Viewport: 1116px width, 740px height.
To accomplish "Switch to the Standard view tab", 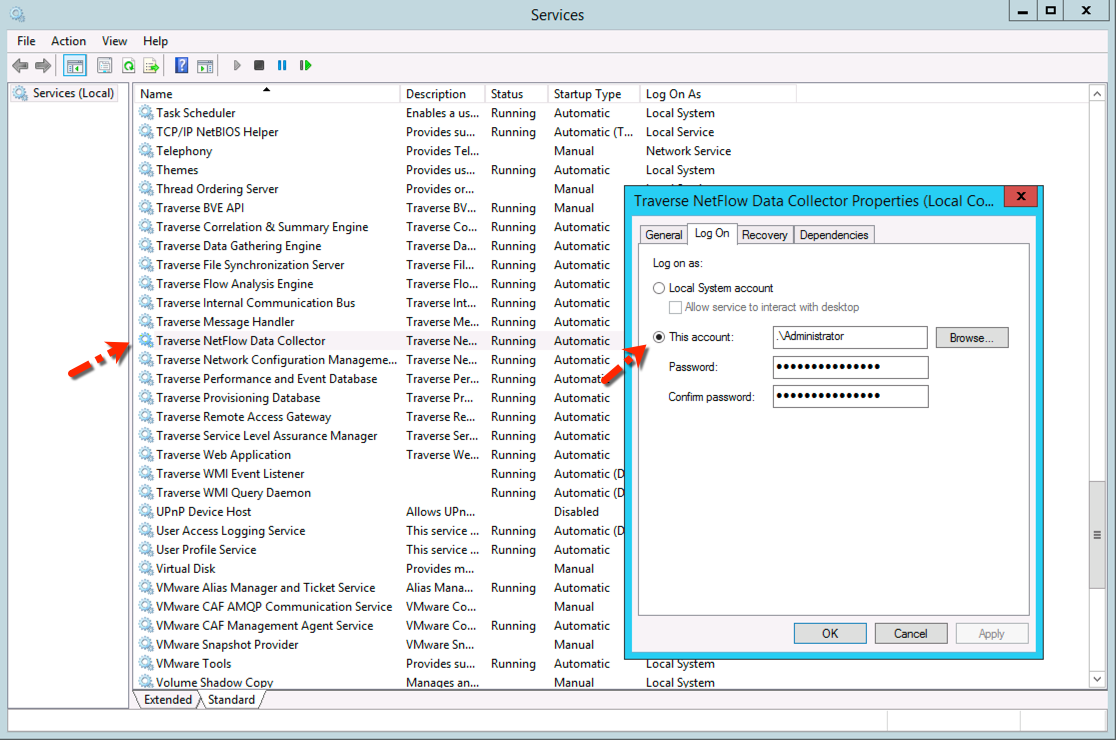I will tap(231, 699).
